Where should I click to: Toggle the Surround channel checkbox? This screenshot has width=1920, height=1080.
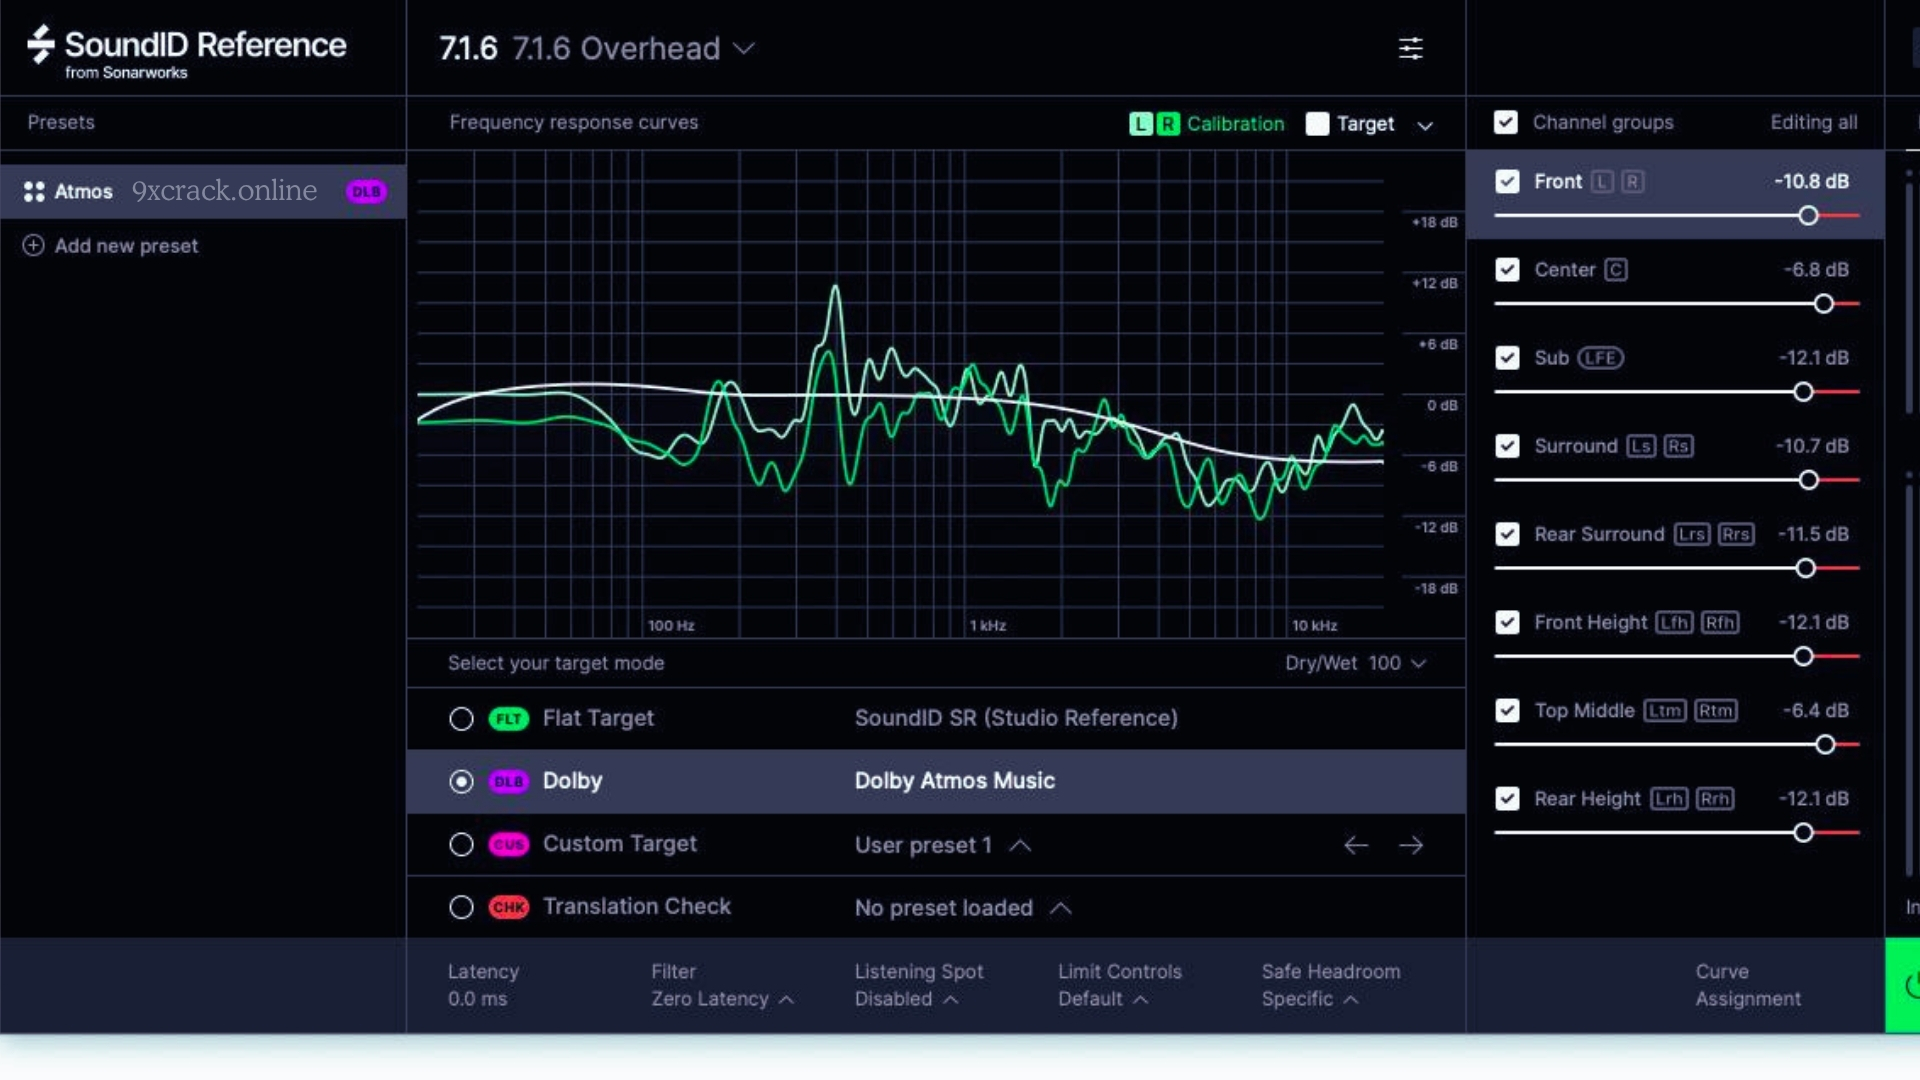click(x=1507, y=446)
